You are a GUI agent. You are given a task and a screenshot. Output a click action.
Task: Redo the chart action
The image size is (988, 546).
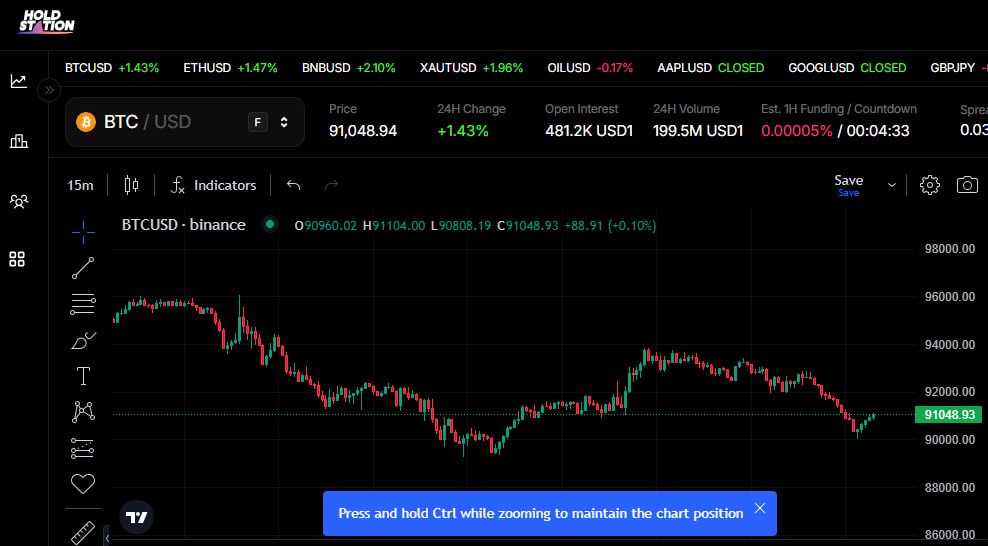[331, 185]
